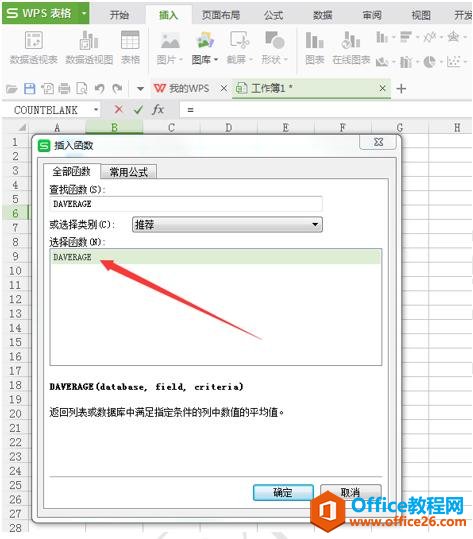Expand quick access toolbar options

[140, 89]
